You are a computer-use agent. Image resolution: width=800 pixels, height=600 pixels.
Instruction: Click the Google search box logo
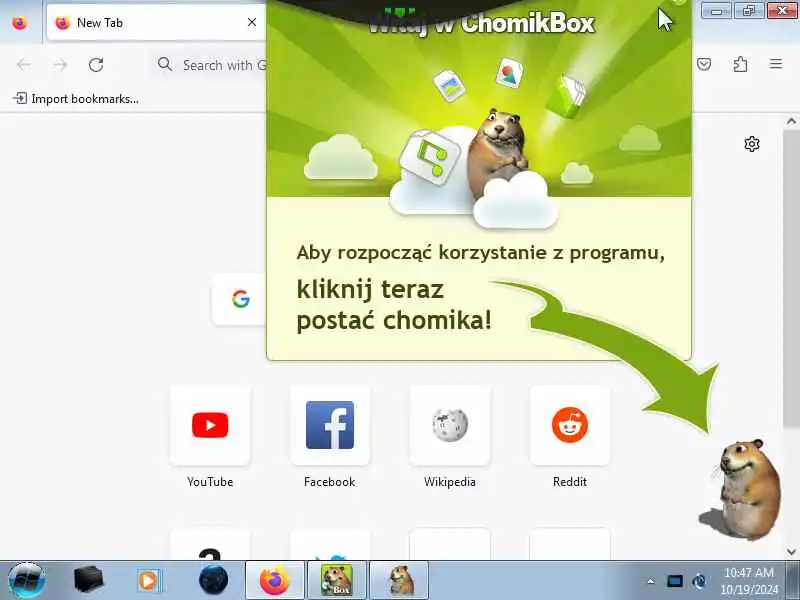coord(240,299)
